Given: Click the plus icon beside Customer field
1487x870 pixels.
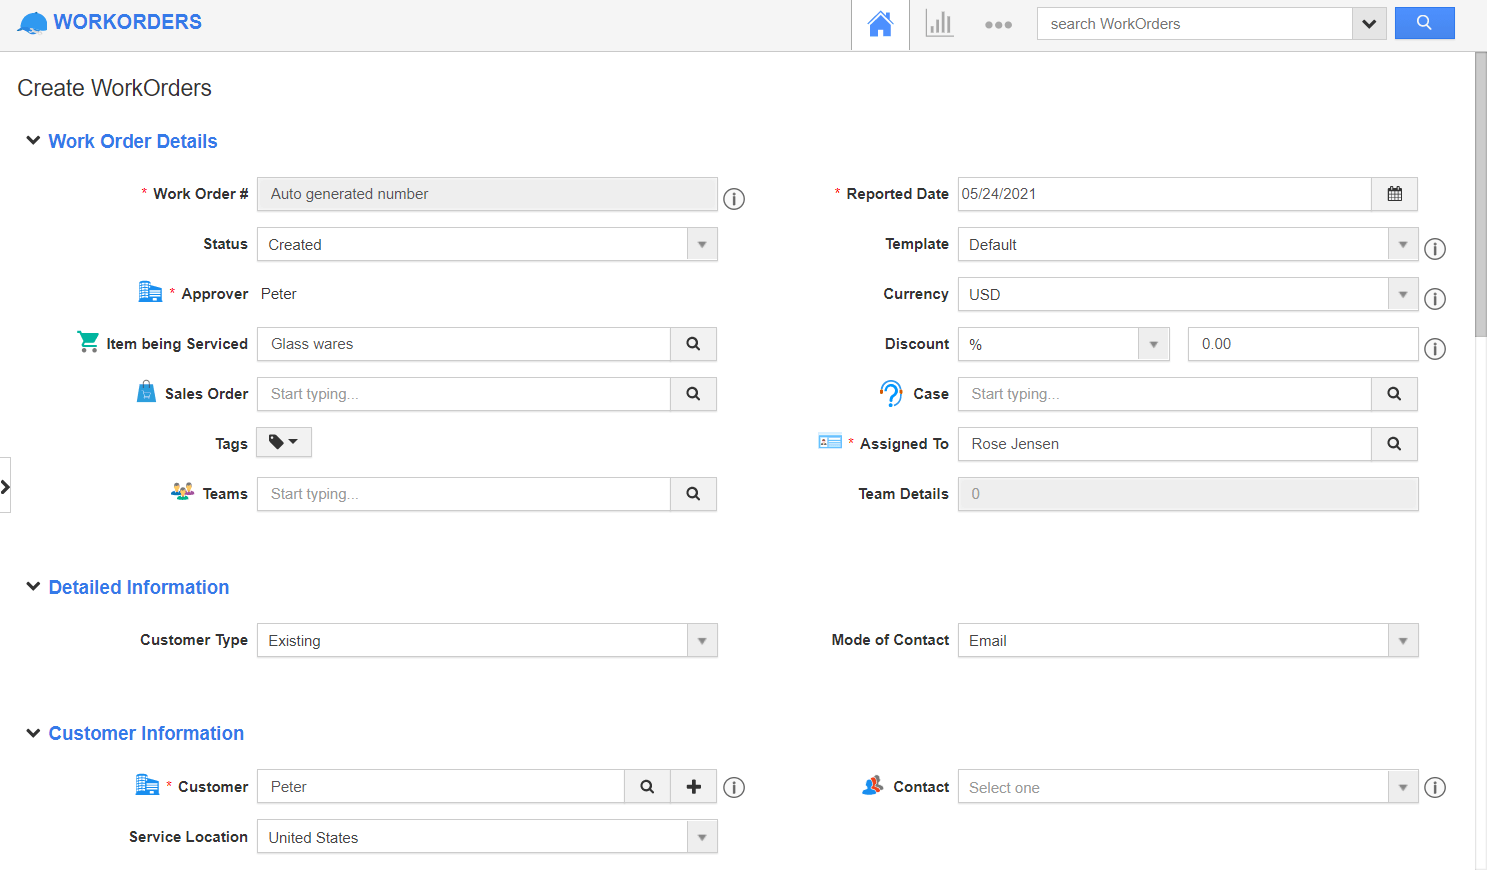Looking at the screenshot, I should [693, 786].
